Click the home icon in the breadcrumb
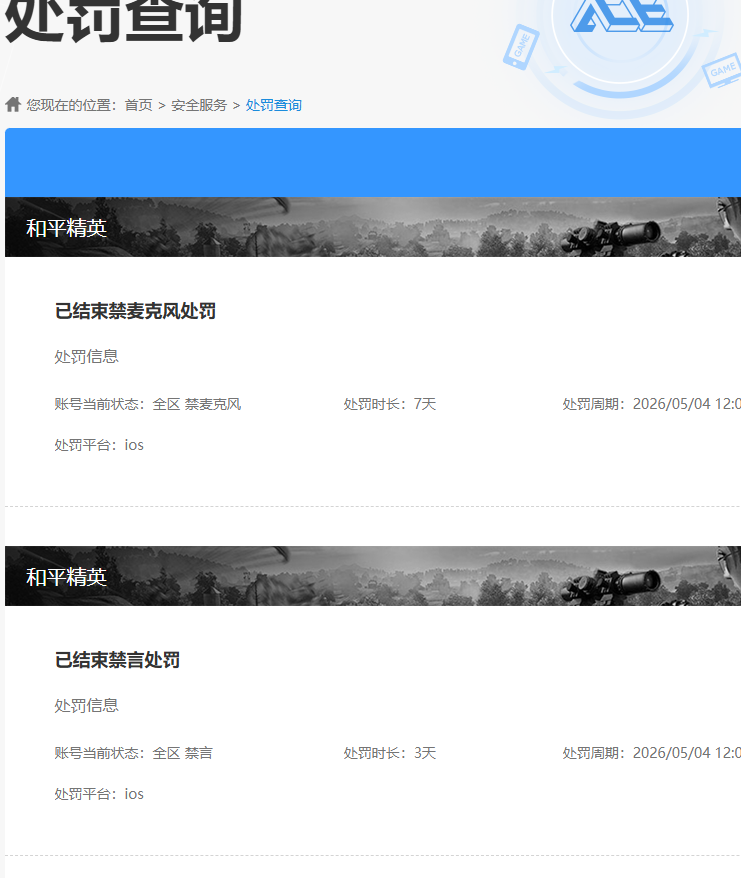This screenshot has width=741, height=878. [13, 105]
